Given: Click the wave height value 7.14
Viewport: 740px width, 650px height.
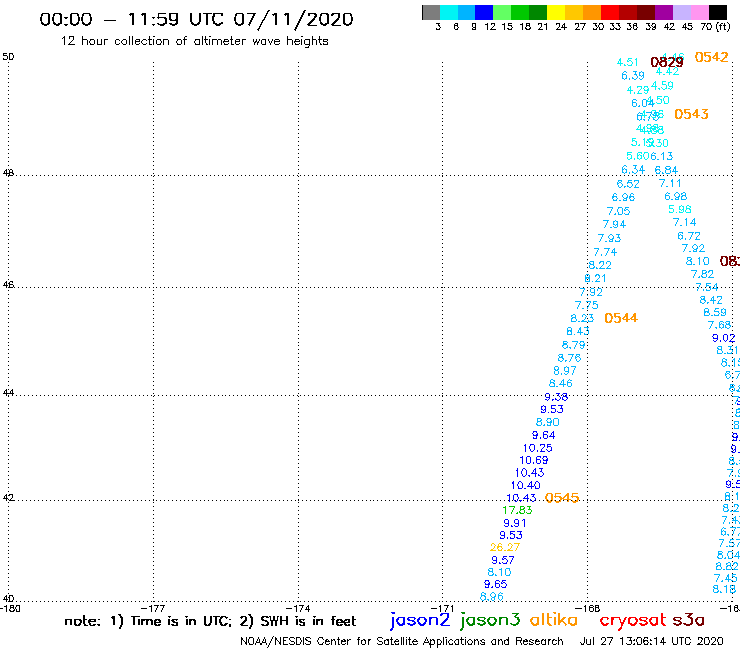Looking at the screenshot, I should point(684,222).
